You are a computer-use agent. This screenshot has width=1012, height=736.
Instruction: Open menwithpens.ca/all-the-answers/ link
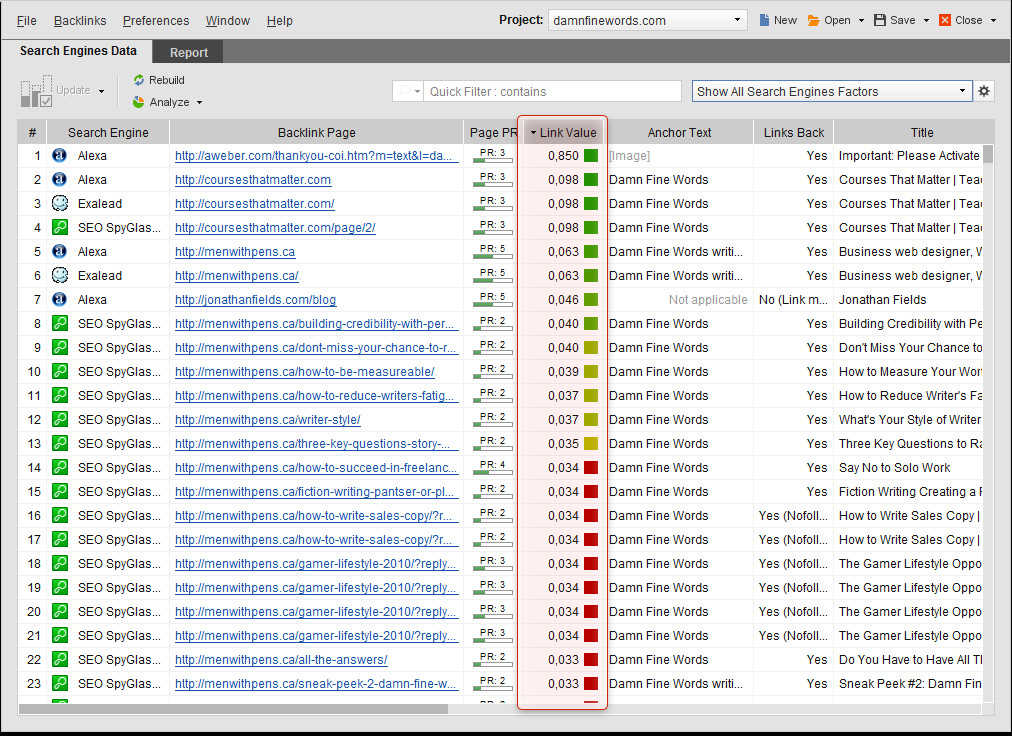pyautogui.click(x=281, y=660)
